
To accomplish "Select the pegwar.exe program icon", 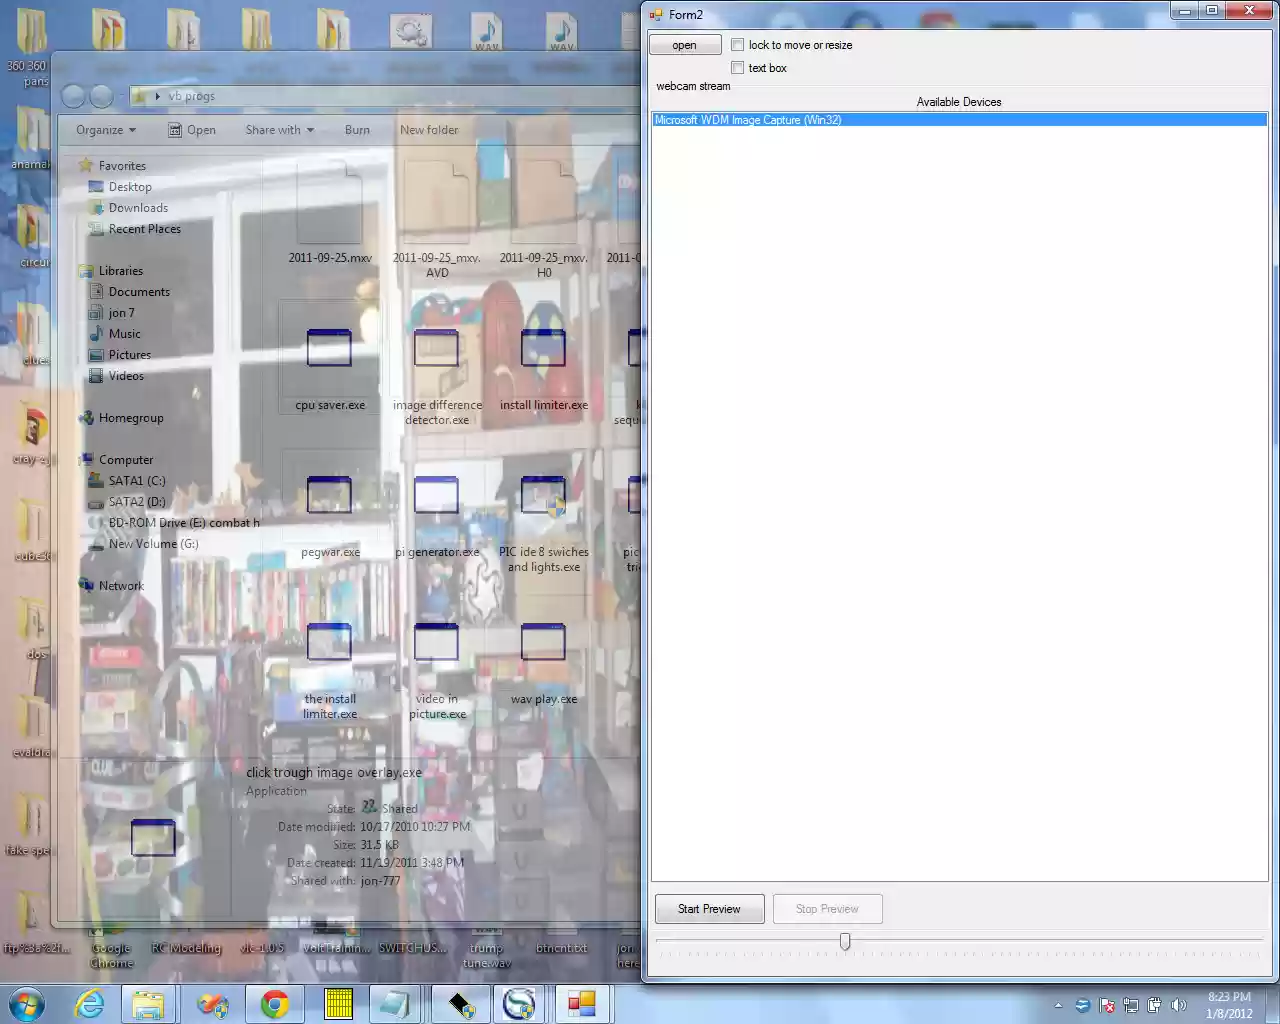I will tap(329, 495).
